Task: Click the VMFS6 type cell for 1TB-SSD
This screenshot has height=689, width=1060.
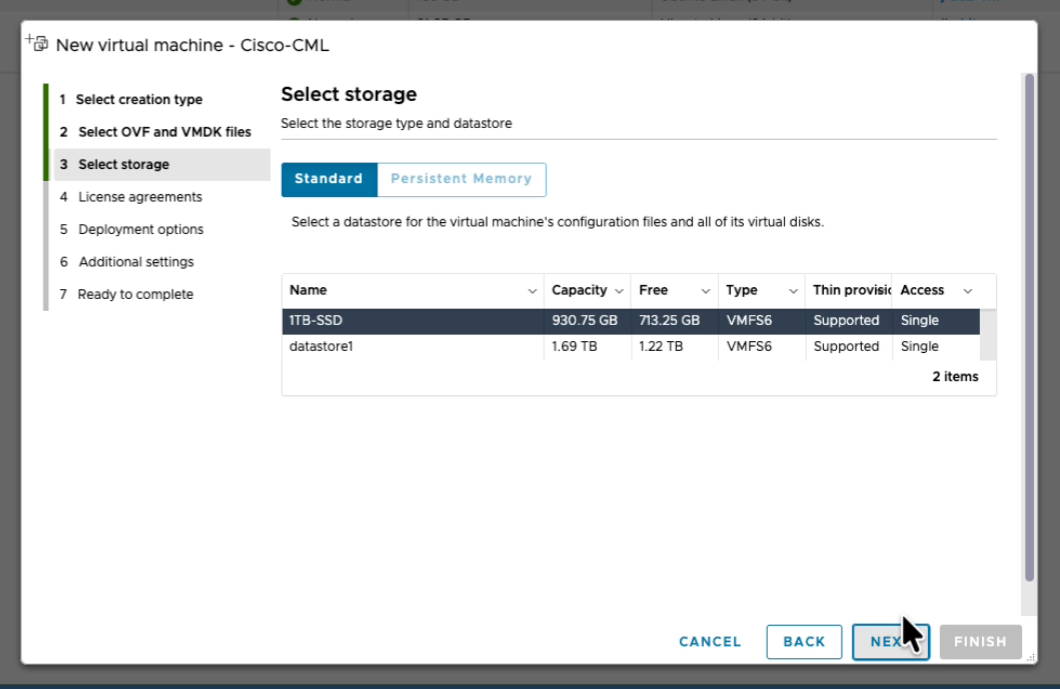Action: [749, 320]
